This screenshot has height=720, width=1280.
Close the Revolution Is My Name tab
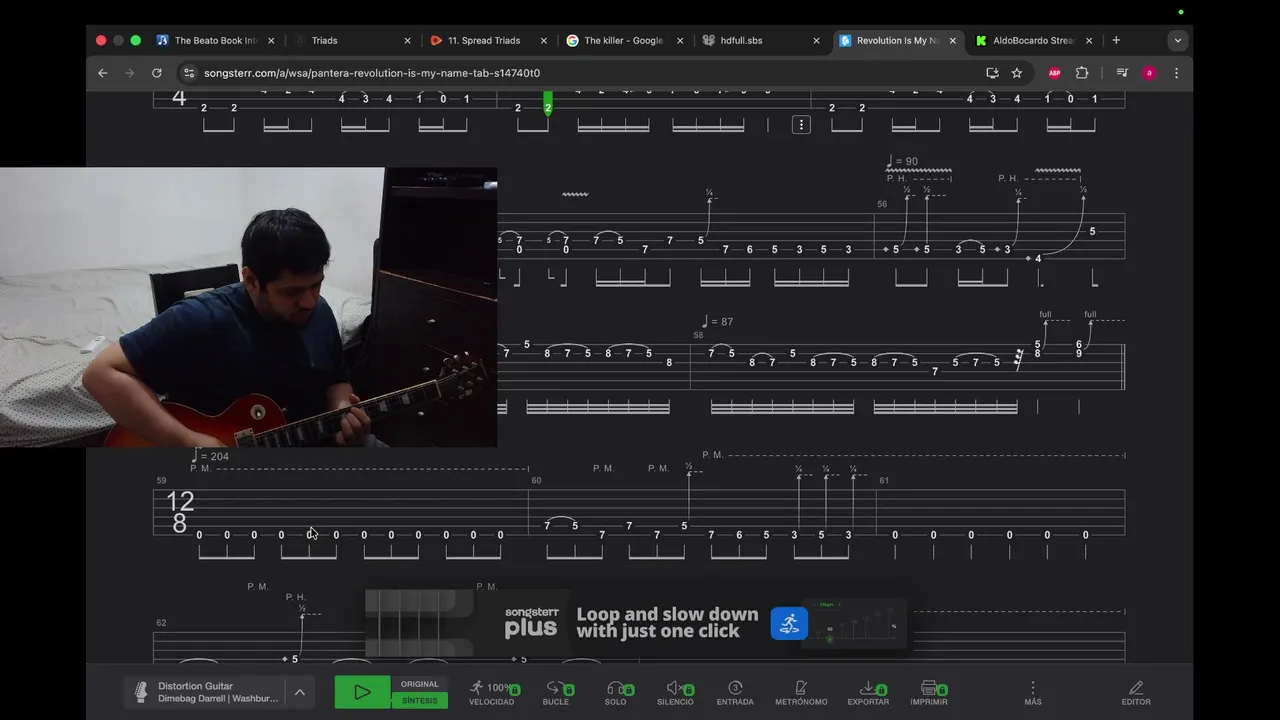[x=952, y=41]
